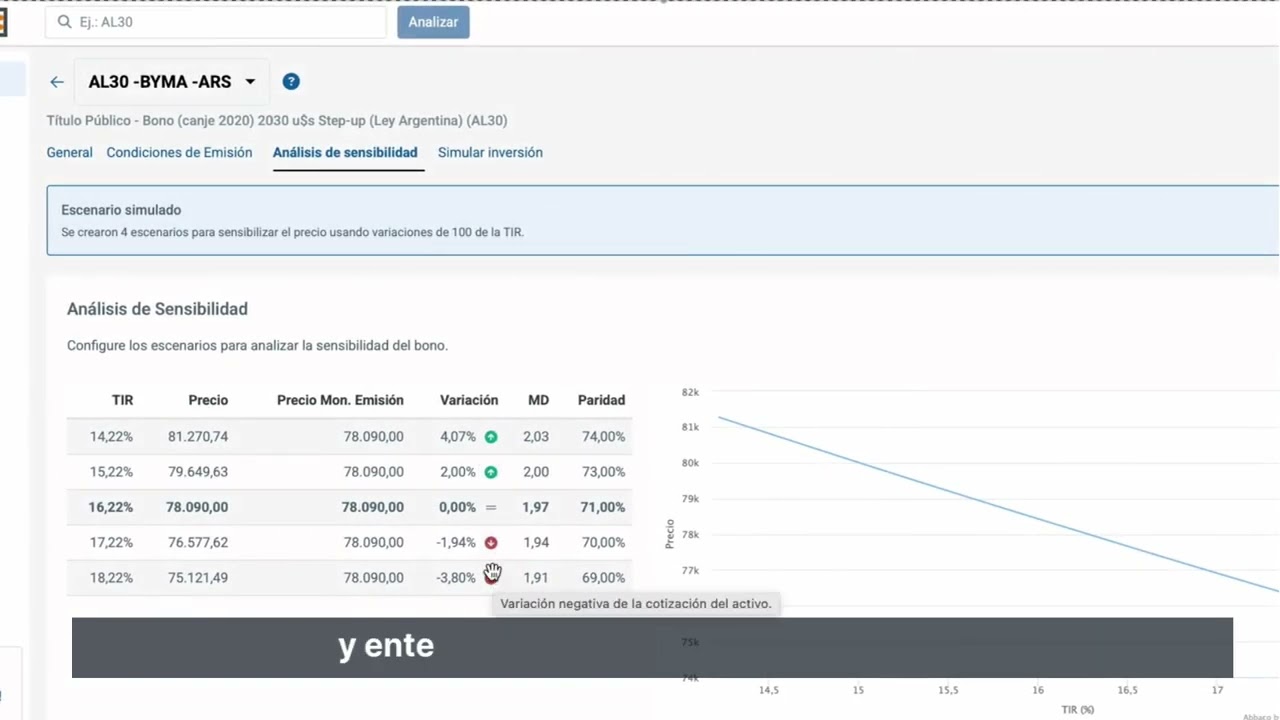Screen dimensions: 1280x720
Task: Click the 69,00% paridad value
Action: tap(603, 578)
